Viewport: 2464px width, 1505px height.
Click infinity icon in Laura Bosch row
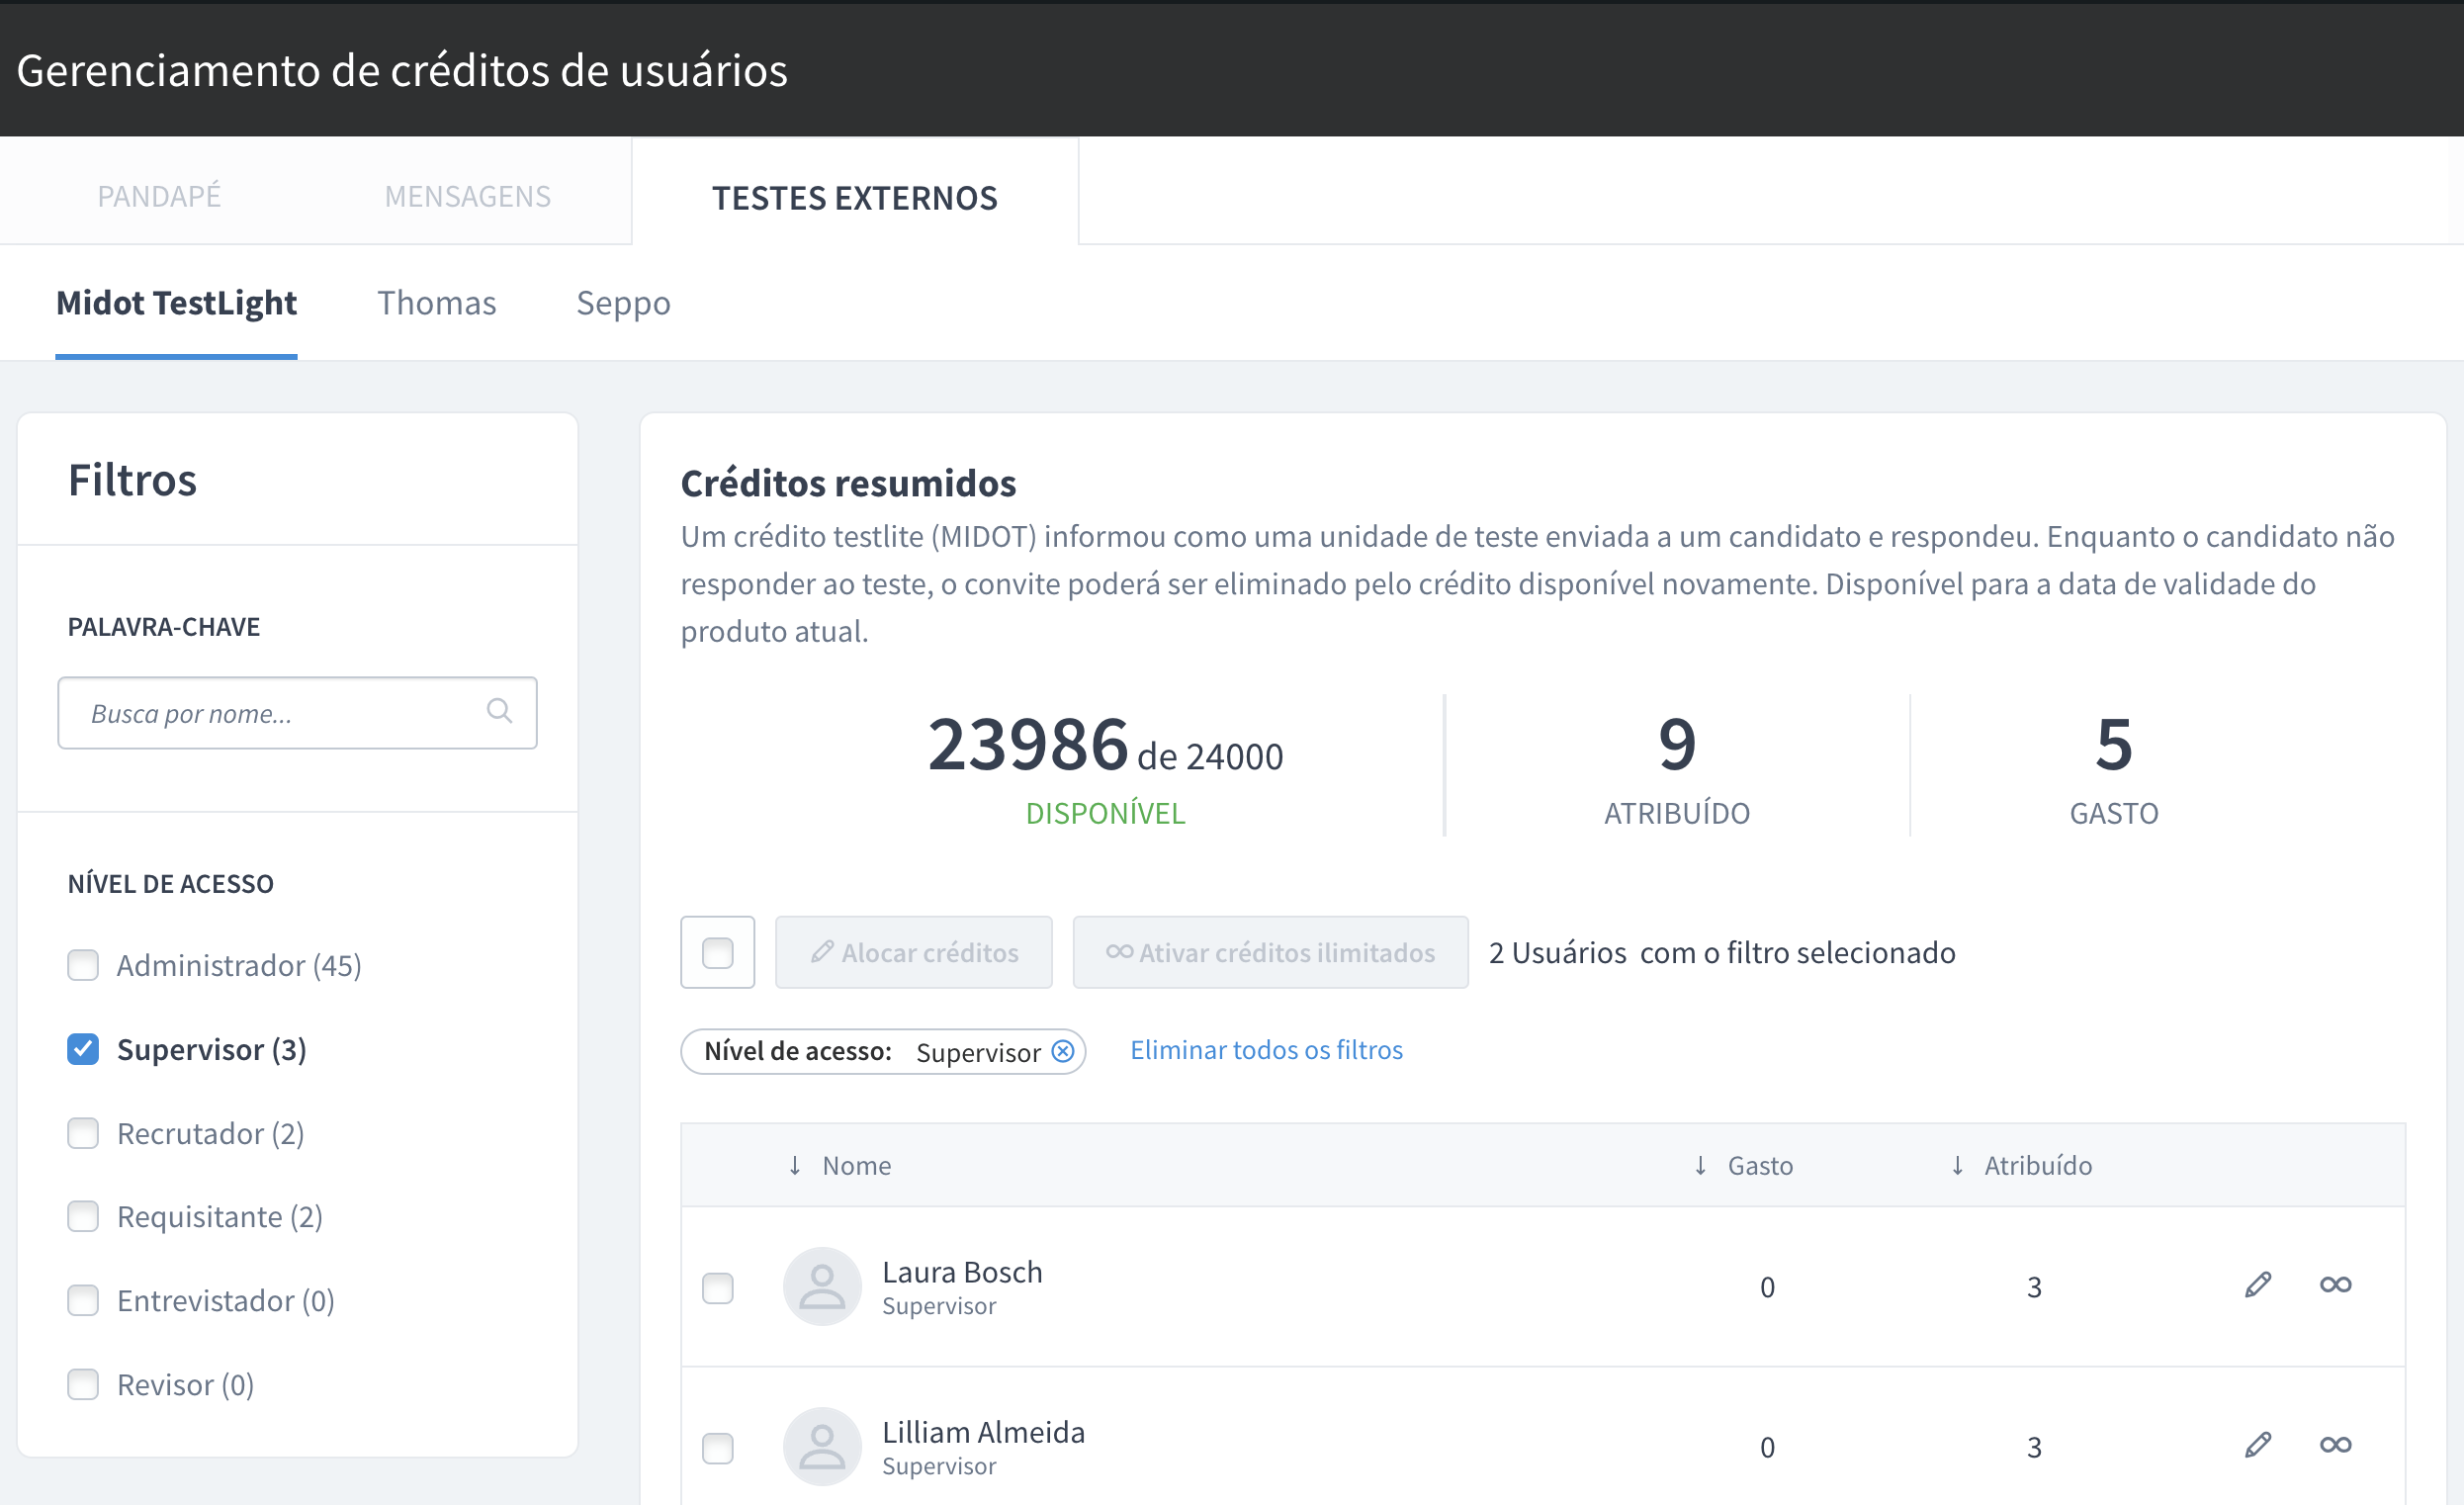2335,1285
